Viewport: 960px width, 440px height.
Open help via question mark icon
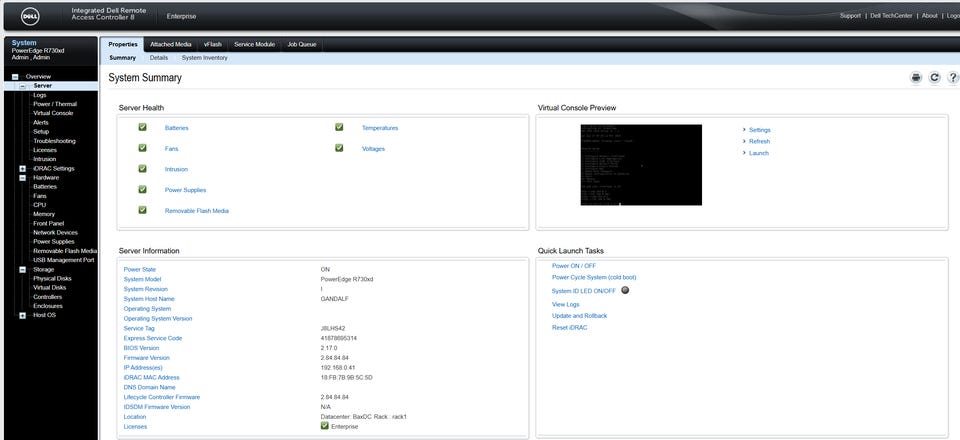[x=953, y=78]
